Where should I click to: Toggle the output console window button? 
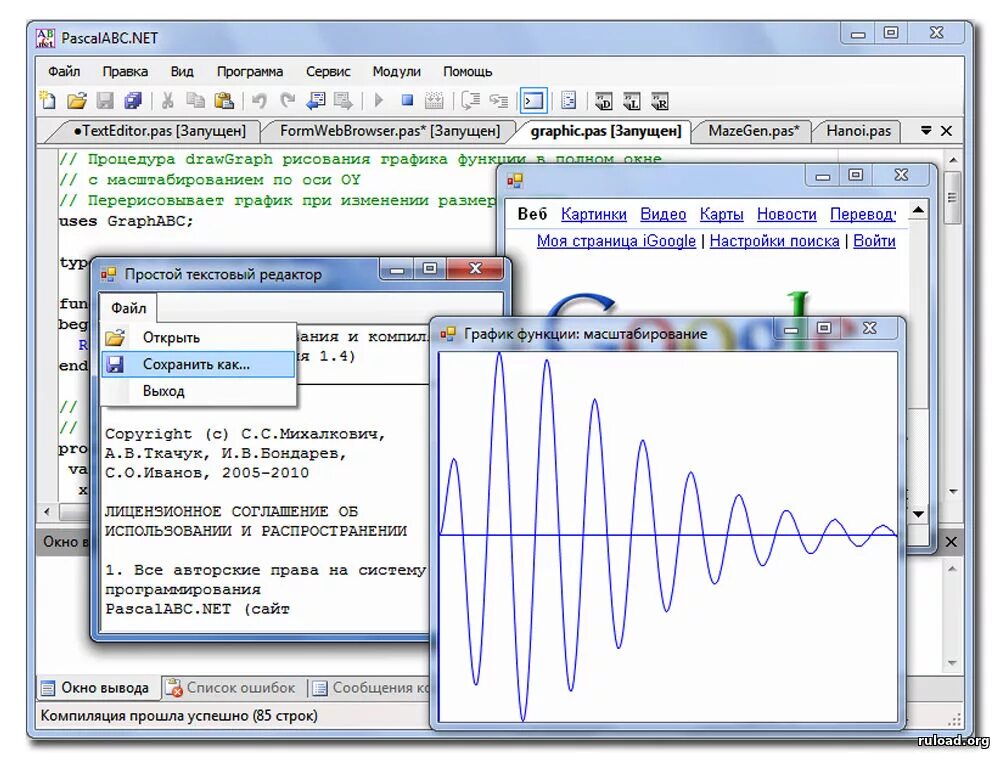(533, 101)
